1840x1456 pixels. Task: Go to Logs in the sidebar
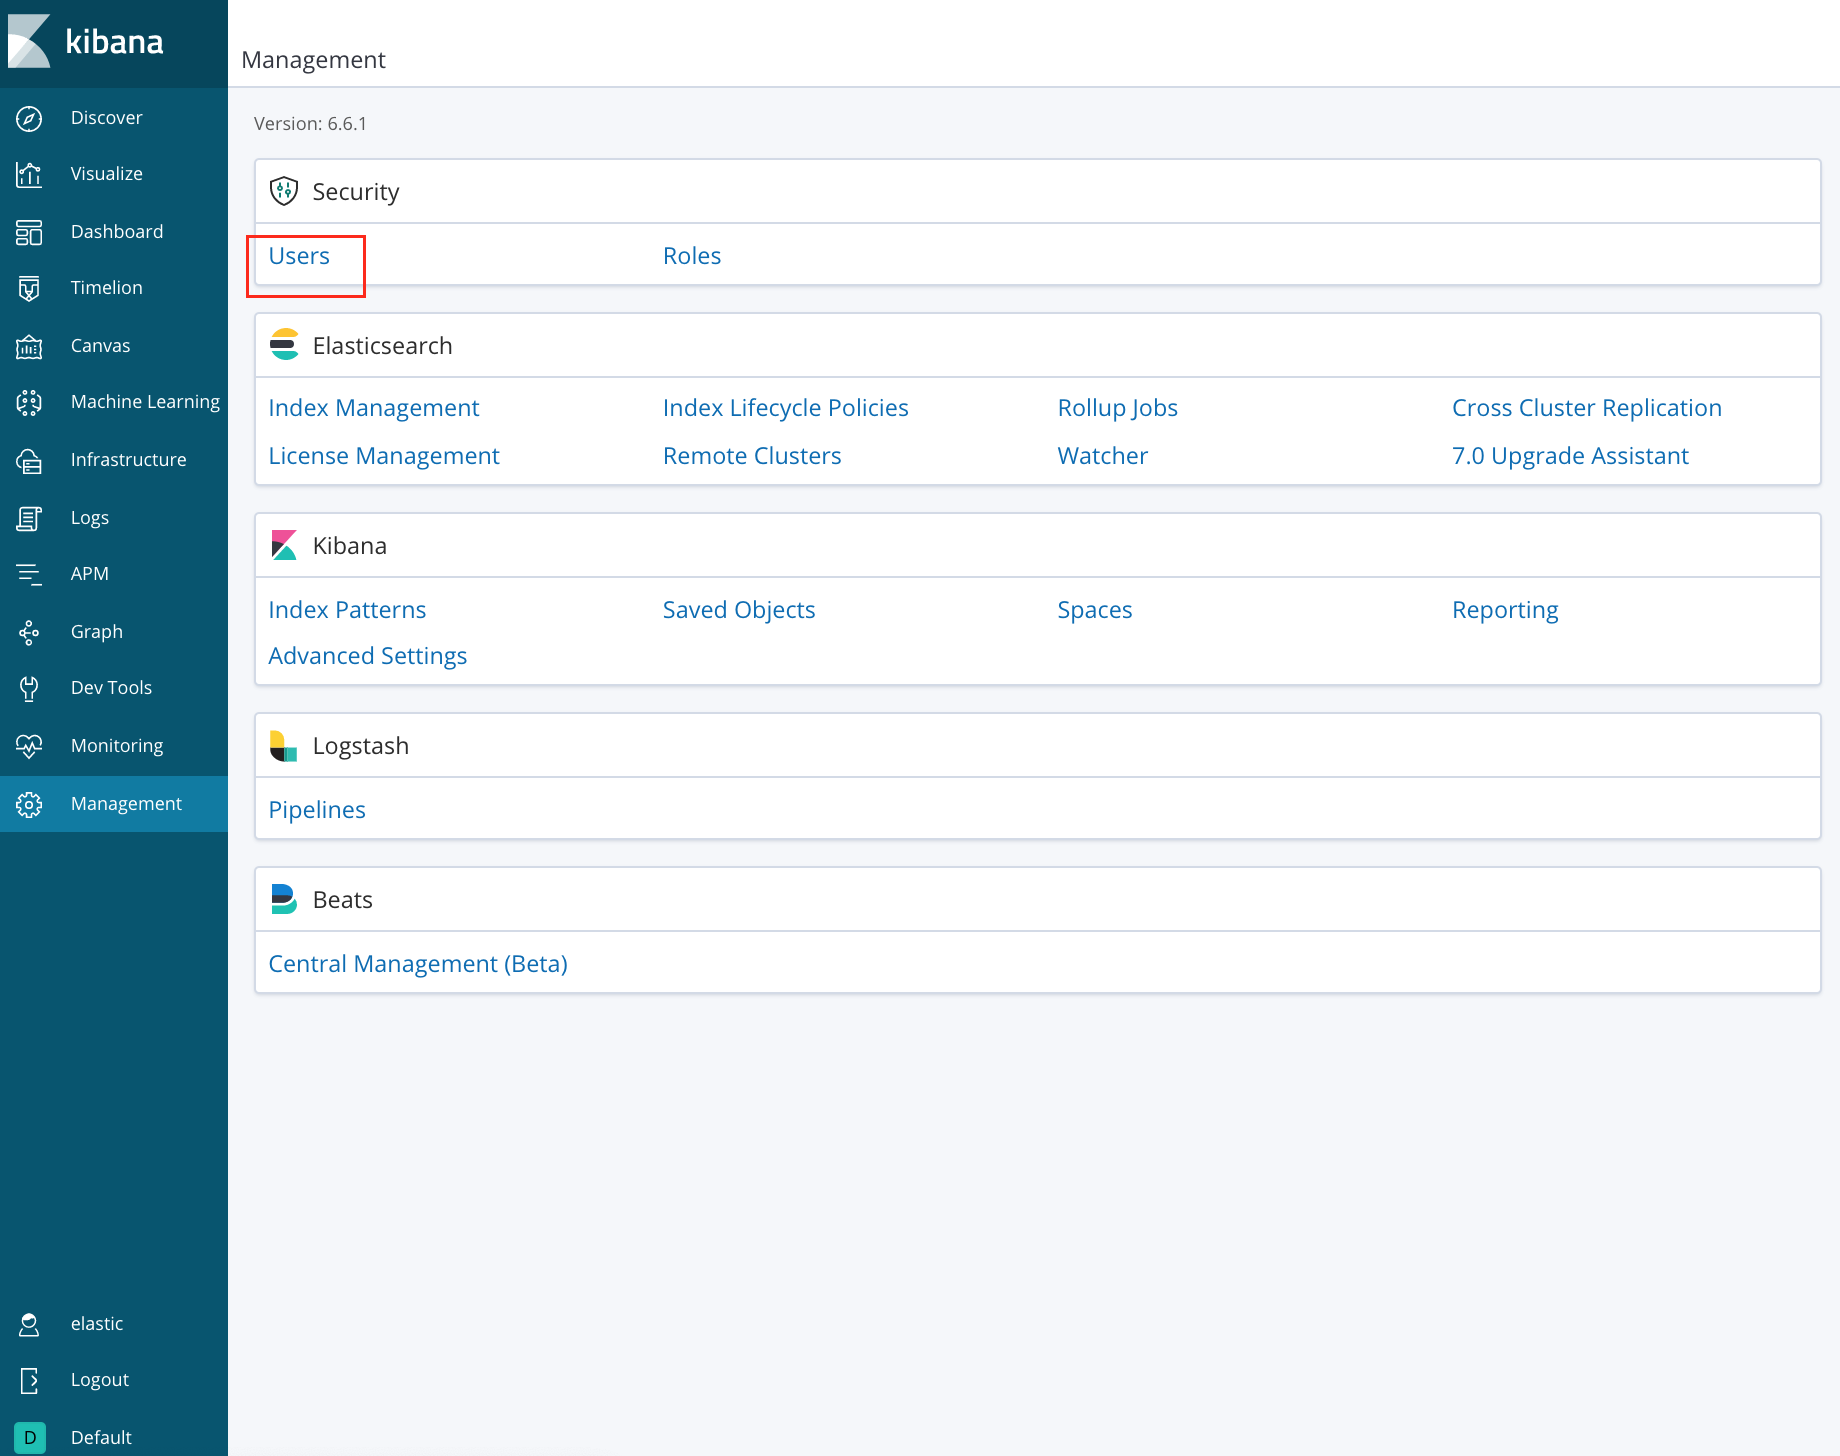[x=89, y=518]
